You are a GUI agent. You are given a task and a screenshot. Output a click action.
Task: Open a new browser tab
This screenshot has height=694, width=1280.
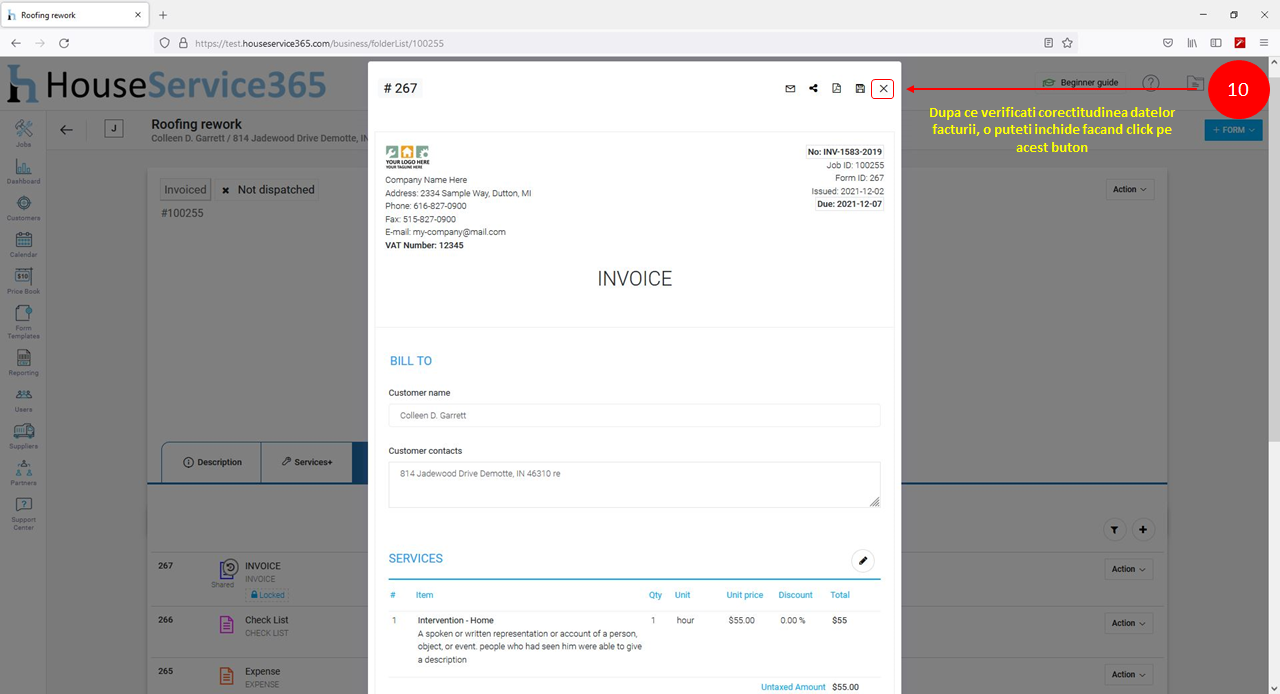coord(163,15)
